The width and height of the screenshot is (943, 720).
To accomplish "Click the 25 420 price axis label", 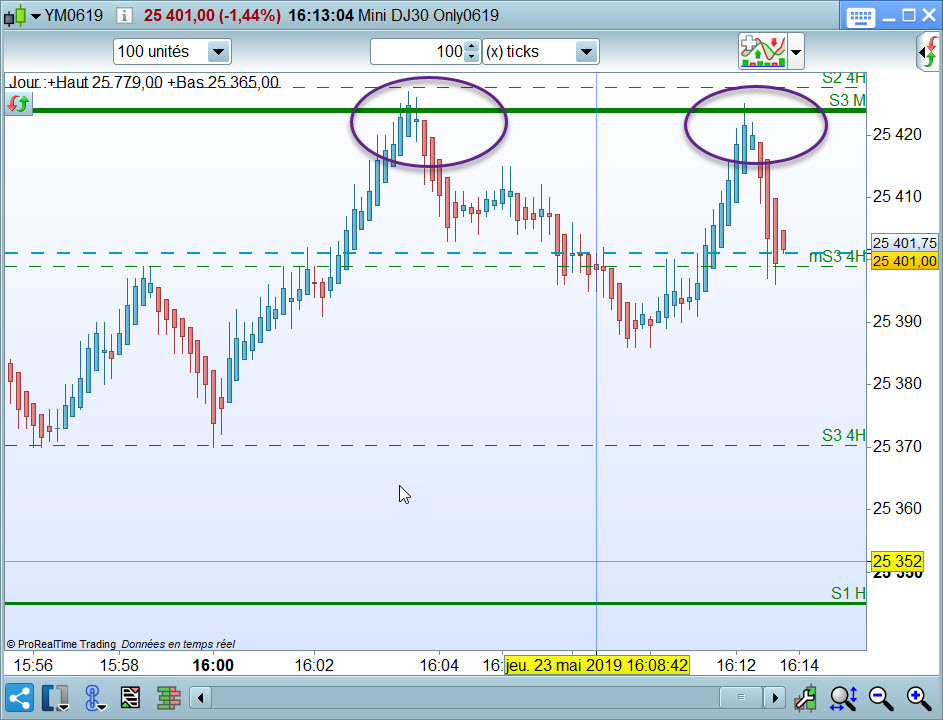I will (x=897, y=134).
